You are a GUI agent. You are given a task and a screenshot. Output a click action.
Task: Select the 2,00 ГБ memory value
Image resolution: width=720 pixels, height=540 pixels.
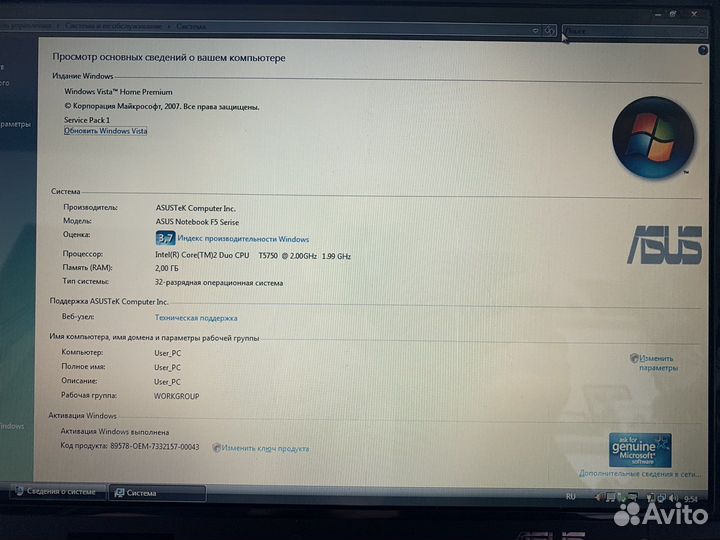click(167, 268)
